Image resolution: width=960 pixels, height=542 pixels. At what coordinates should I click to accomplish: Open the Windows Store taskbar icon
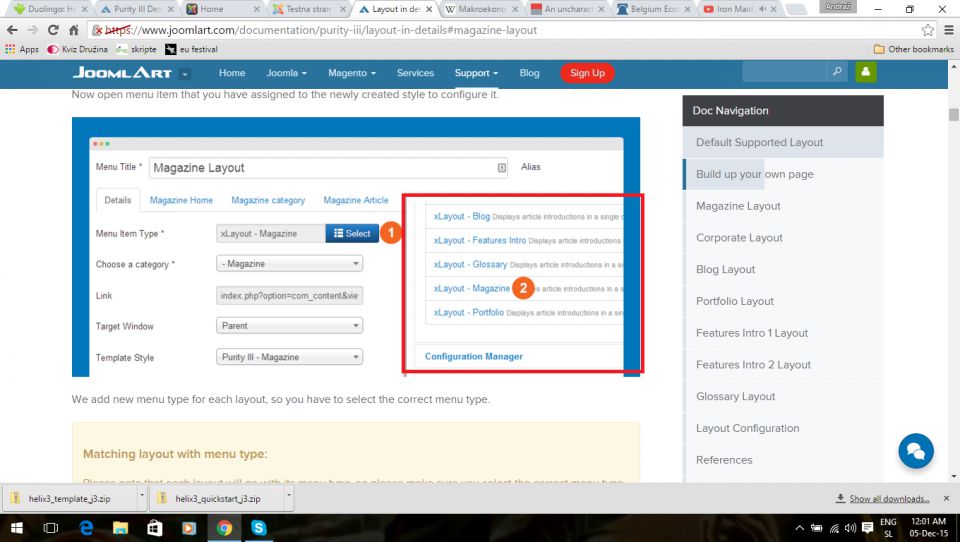154,528
